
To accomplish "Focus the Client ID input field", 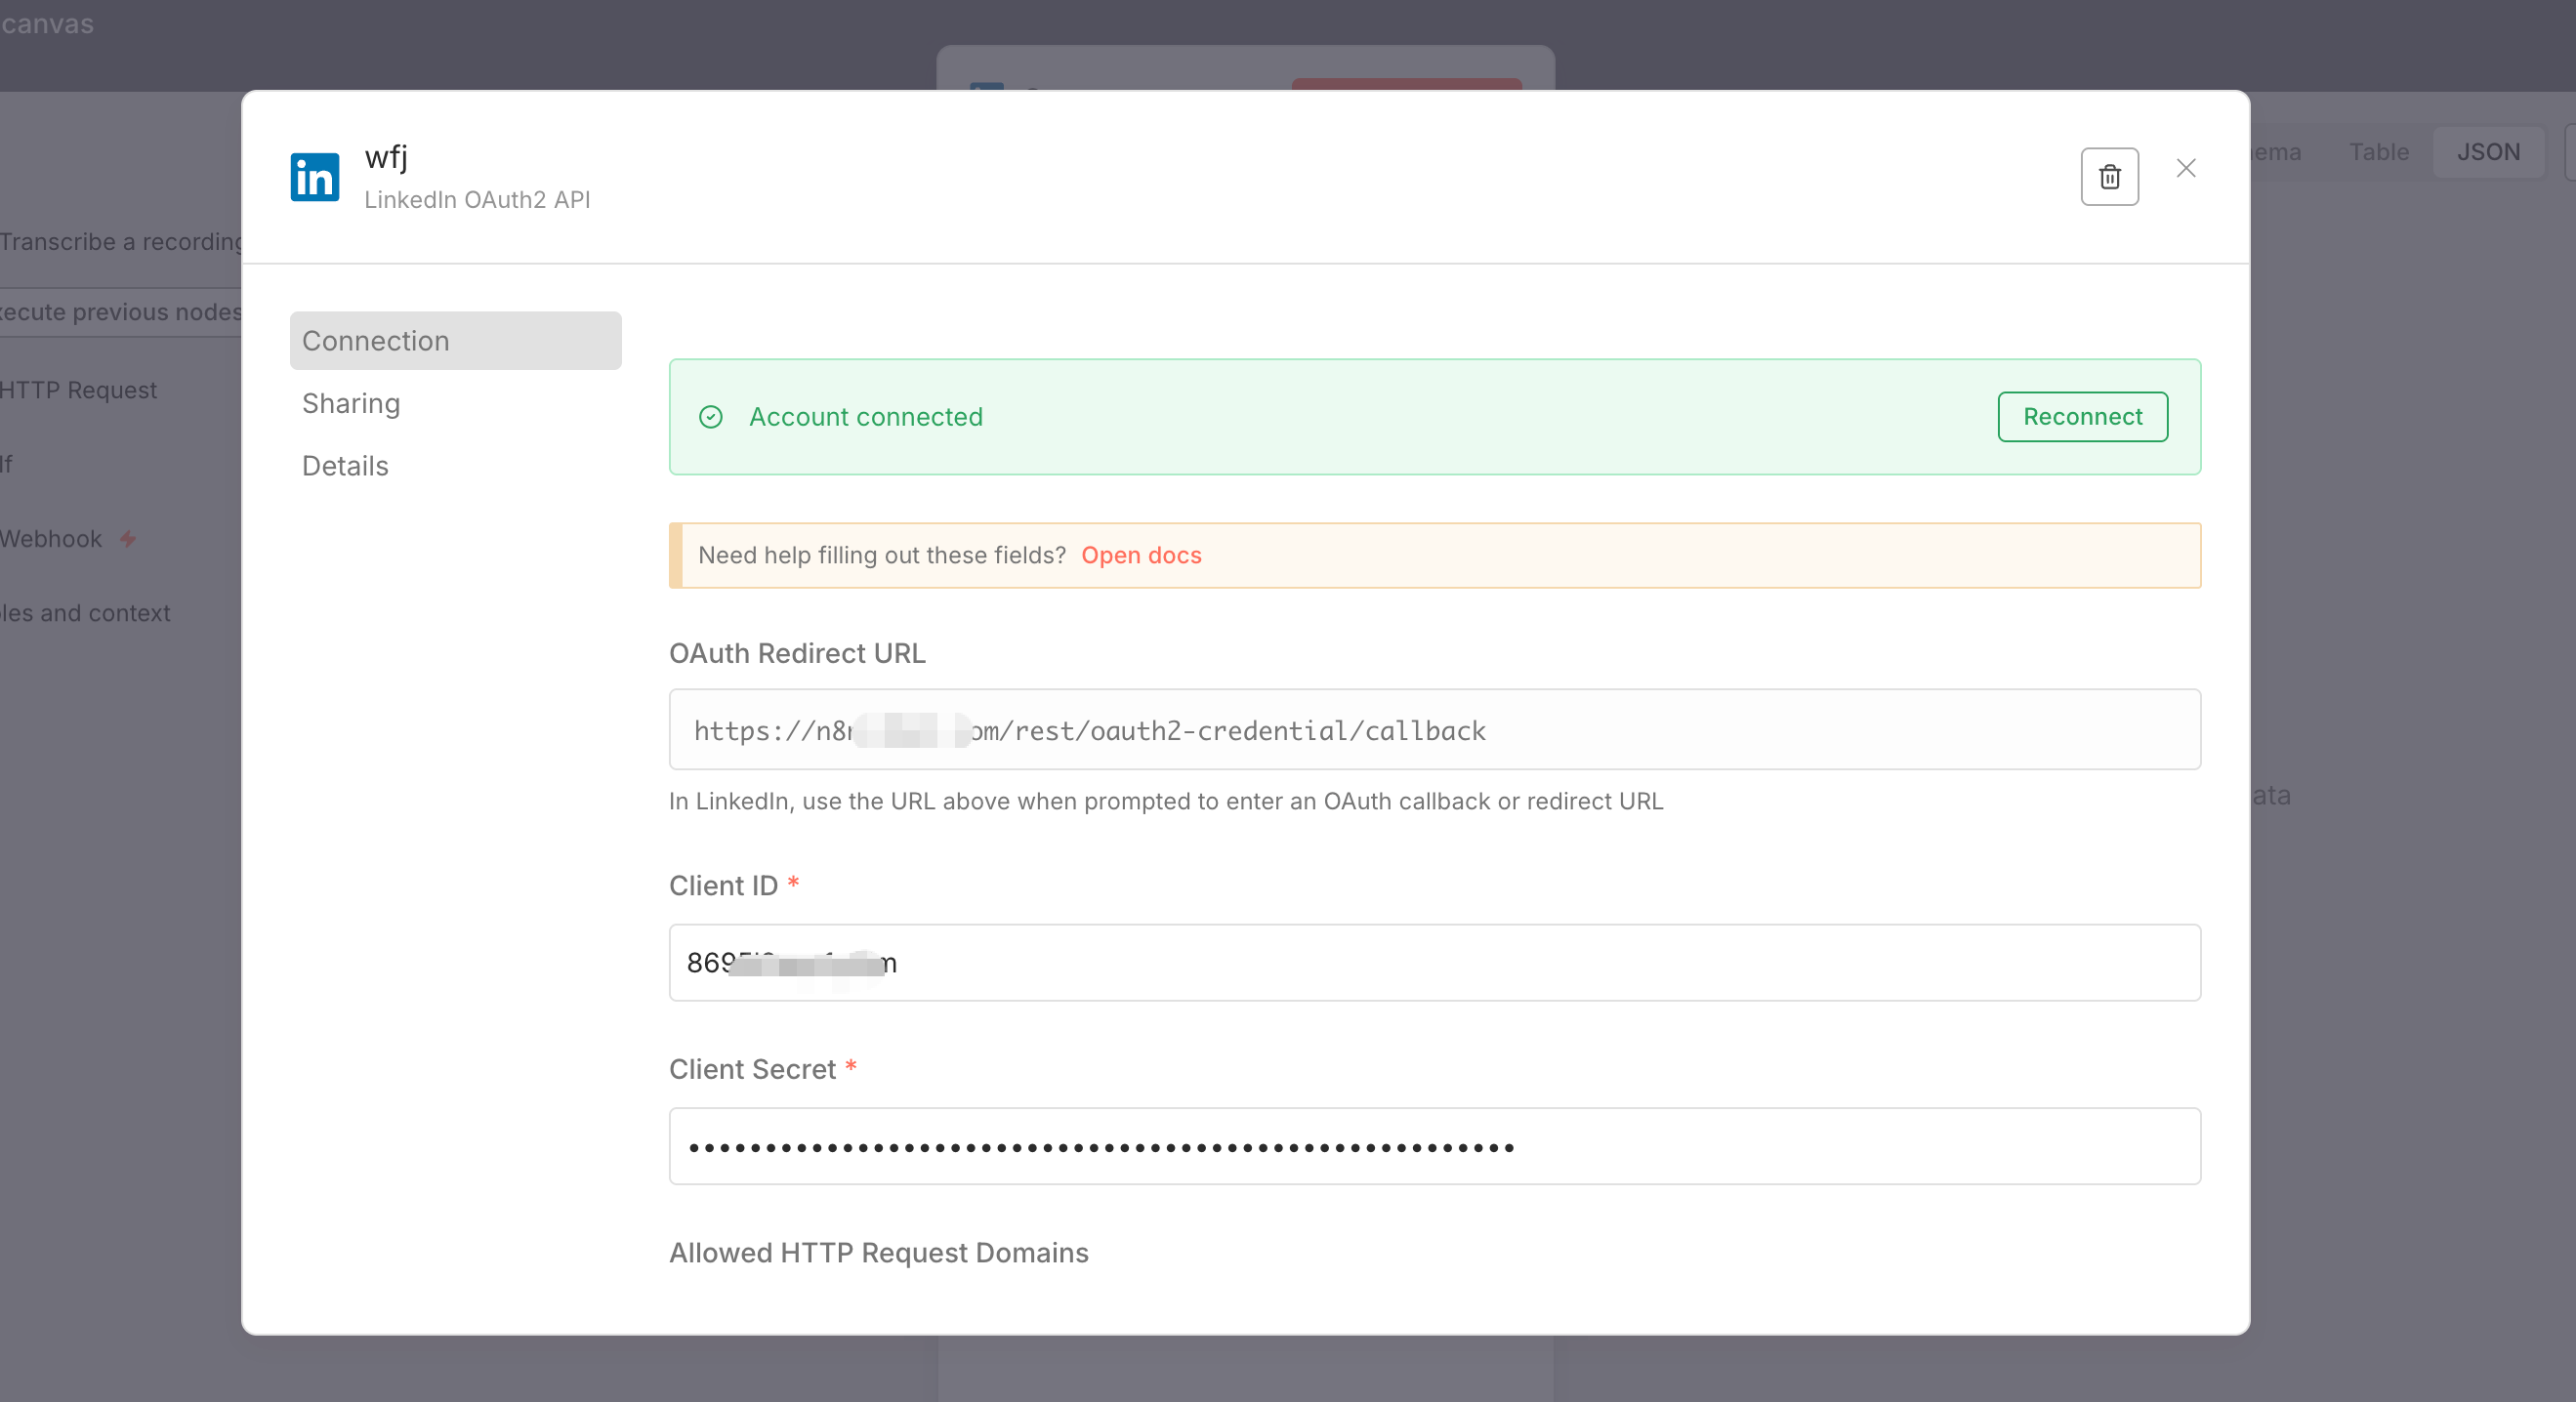I will point(1434,963).
